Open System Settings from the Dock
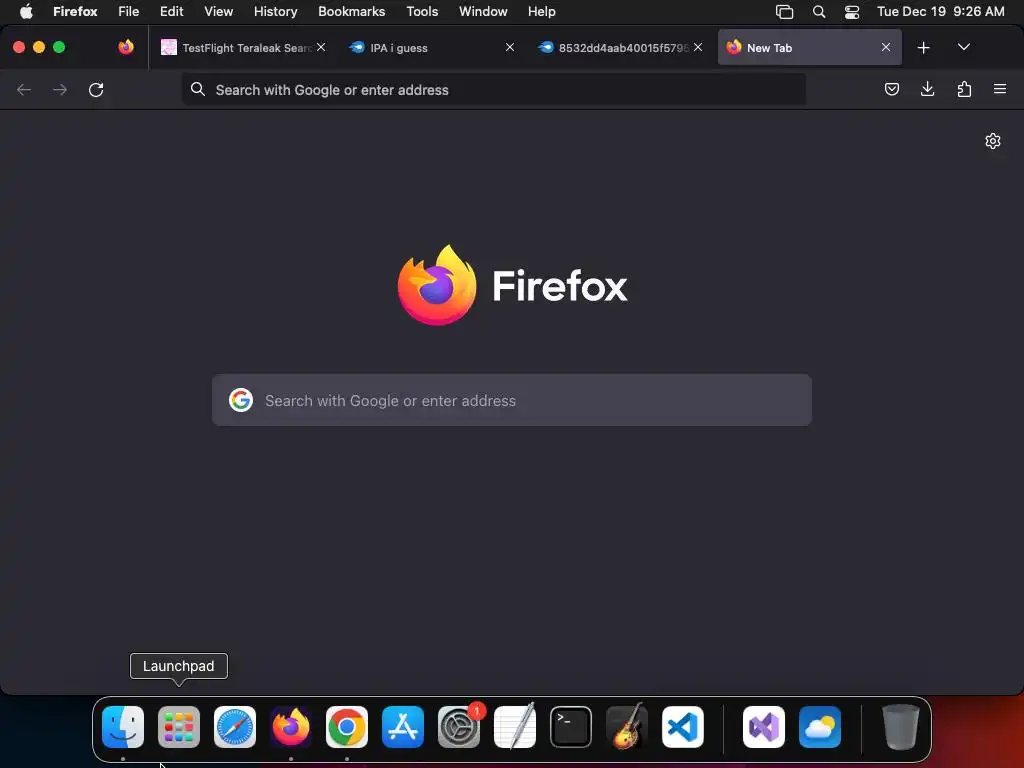This screenshot has width=1024, height=768. [458, 726]
